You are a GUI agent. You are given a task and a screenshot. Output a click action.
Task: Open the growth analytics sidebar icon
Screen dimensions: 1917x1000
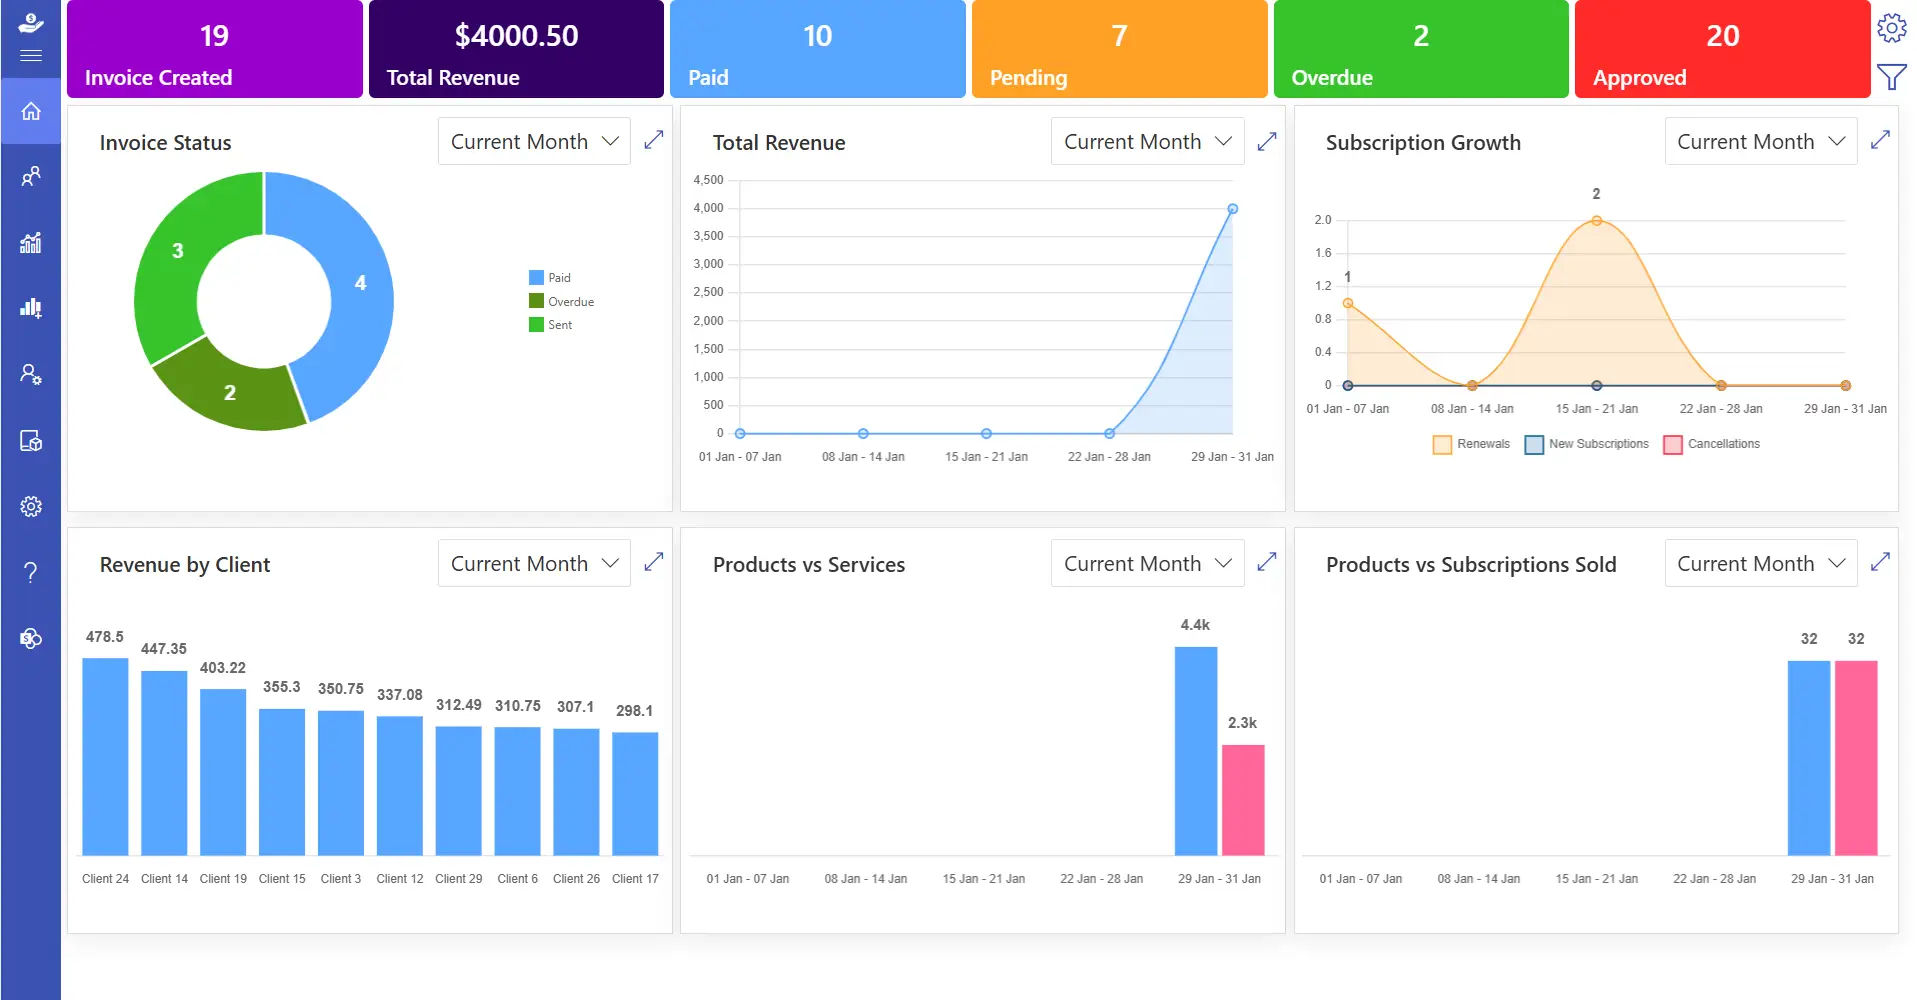point(30,242)
